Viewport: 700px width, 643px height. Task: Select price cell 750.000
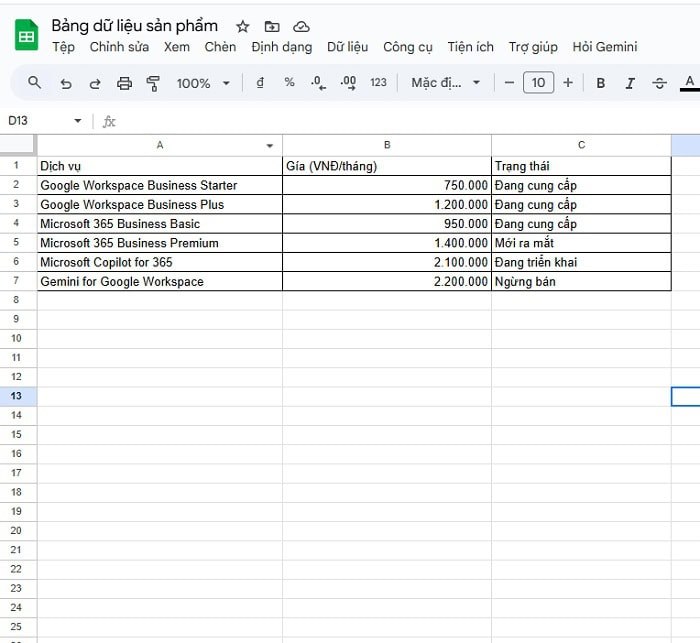[387, 185]
